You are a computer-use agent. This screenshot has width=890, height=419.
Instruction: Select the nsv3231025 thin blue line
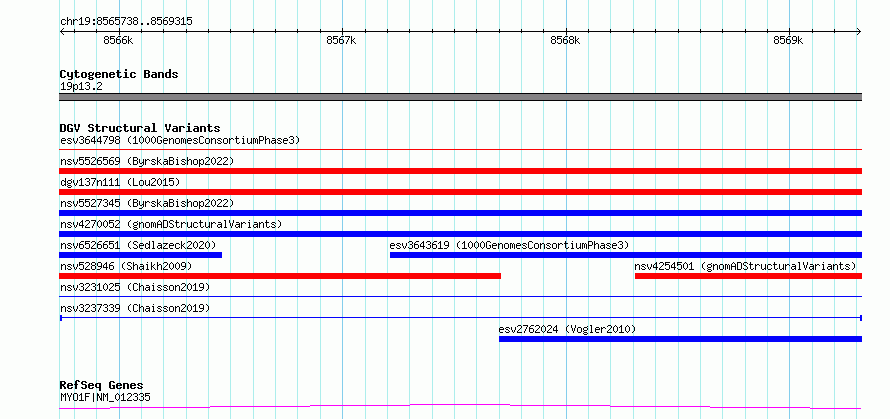coord(461,296)
